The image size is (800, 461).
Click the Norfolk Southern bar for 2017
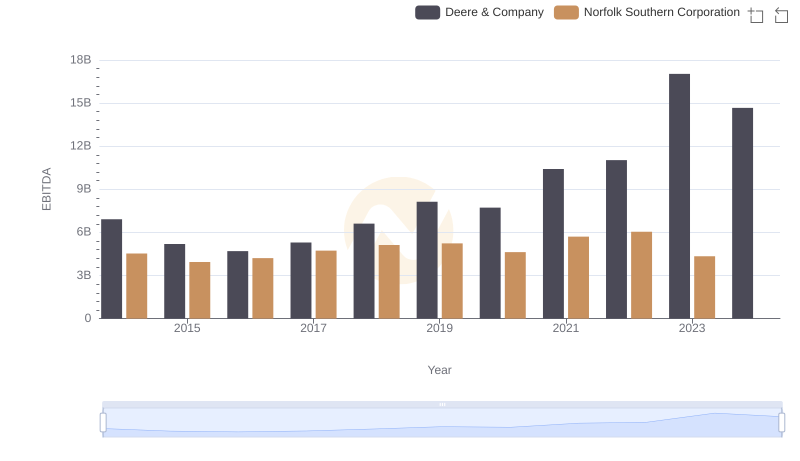coord(326,284)
